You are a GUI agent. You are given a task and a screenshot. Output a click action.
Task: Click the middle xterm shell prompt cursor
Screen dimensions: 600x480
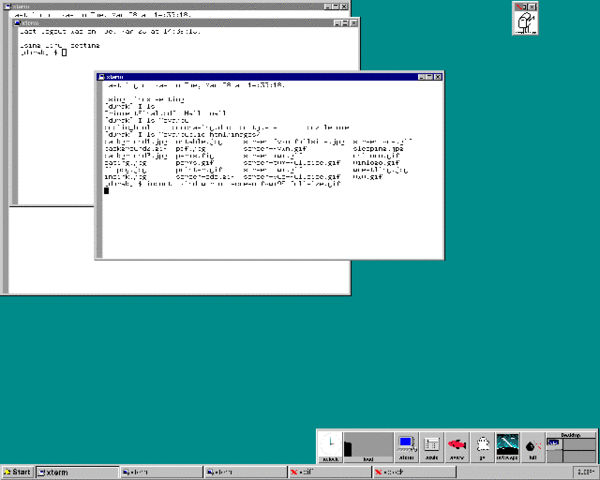(64, 52)
